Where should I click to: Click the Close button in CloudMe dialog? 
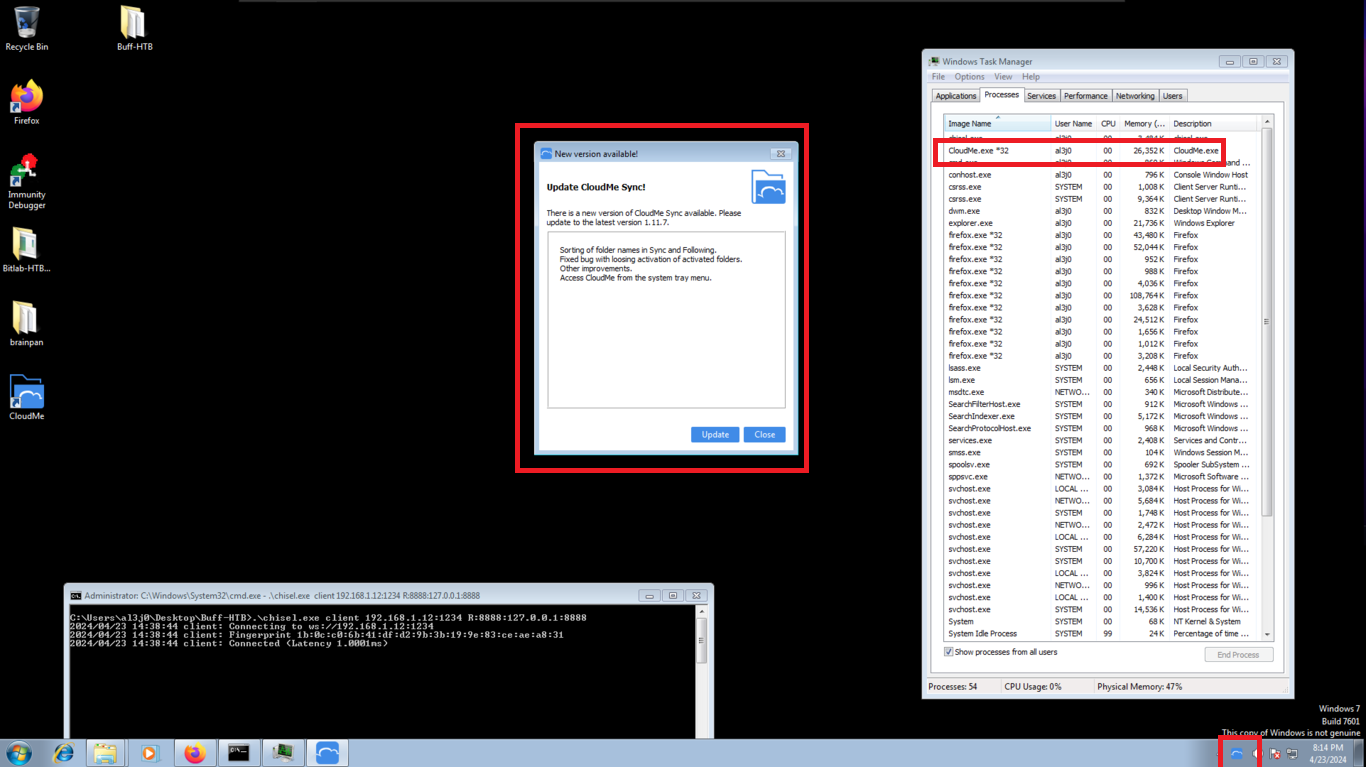(765, 434)
